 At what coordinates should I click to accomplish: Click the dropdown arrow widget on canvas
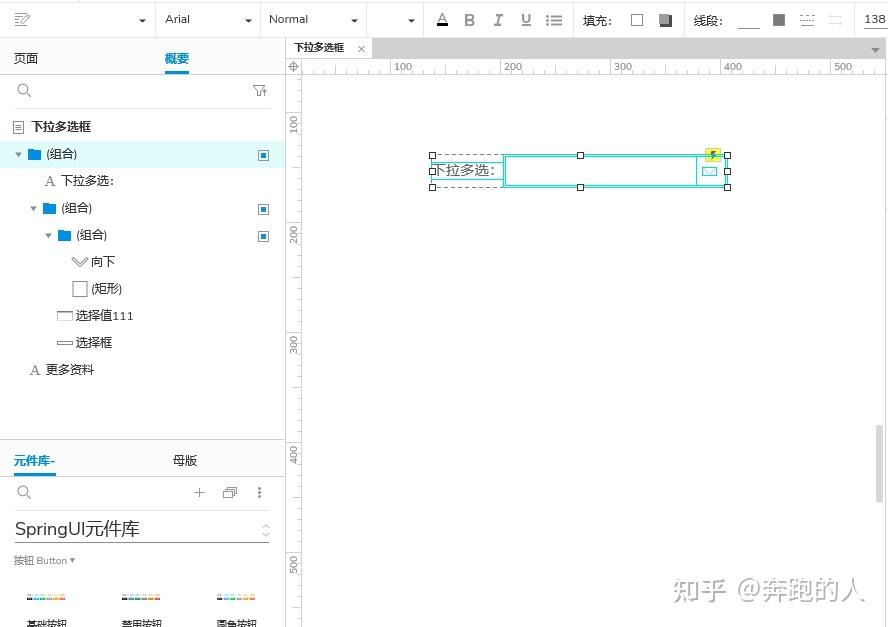710,172
